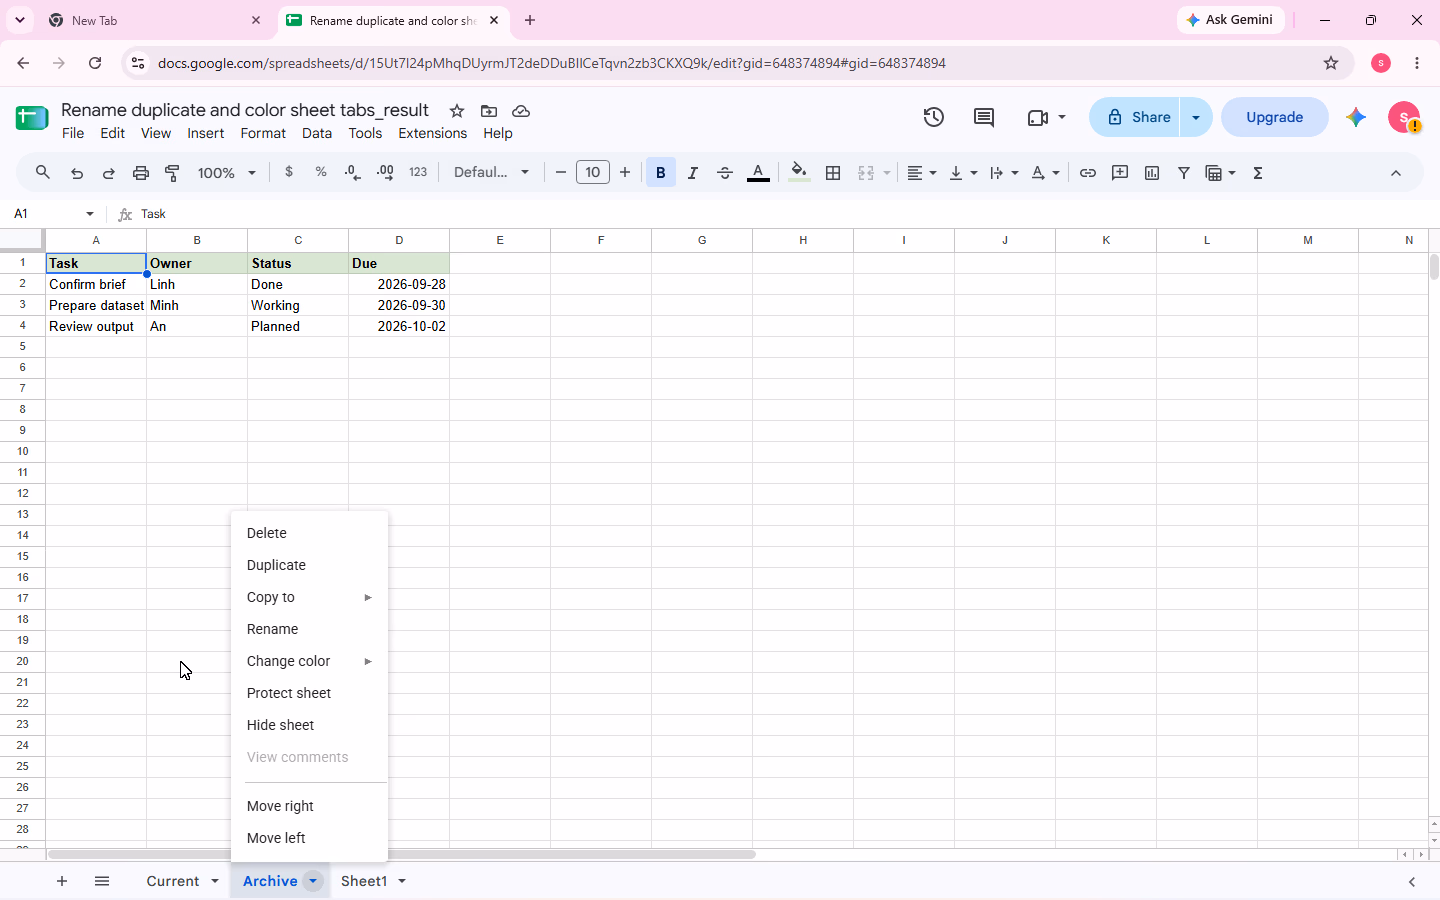Open the fill color bucket
This screenshot has height=900, width=1440.
[x=799, y=173]
